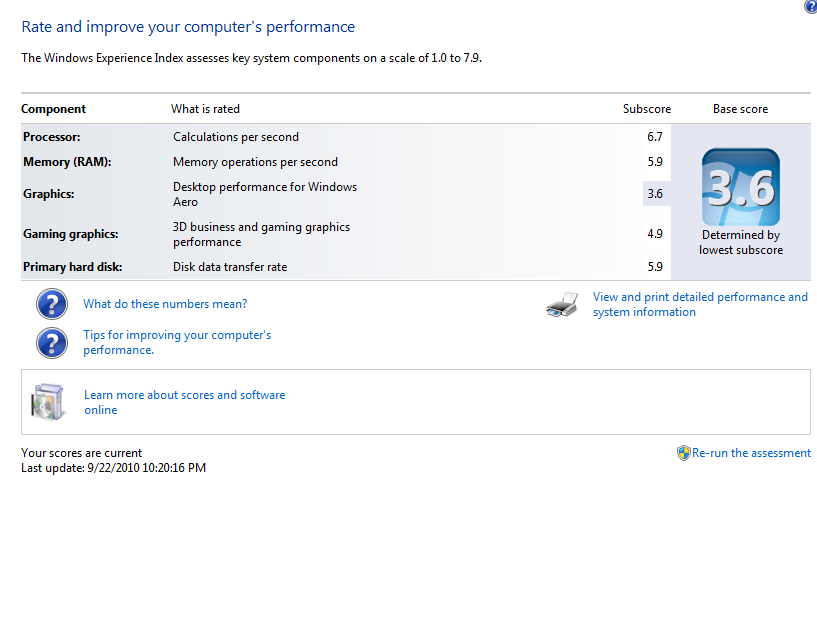Click the 'Graphics:' row label
This screenshot has width=817, height=629.
[48, 194]
